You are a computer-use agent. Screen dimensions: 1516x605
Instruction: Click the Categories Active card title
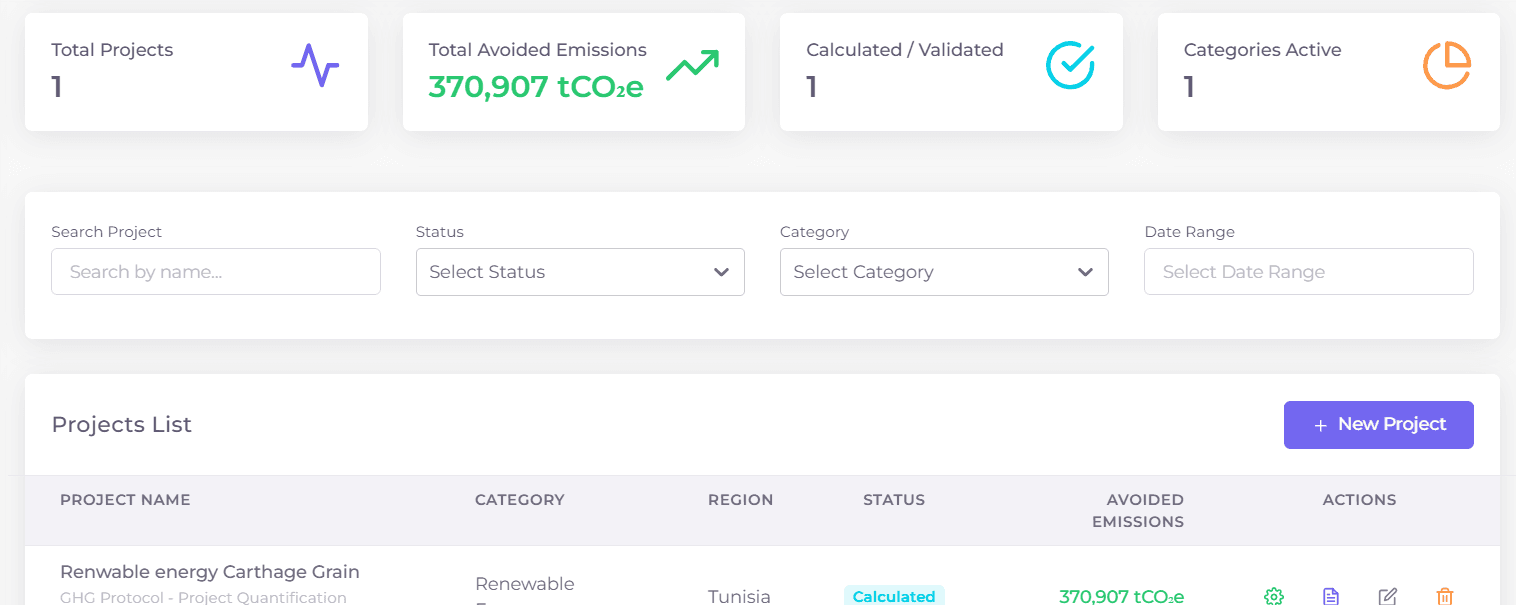click(1262, 50)
